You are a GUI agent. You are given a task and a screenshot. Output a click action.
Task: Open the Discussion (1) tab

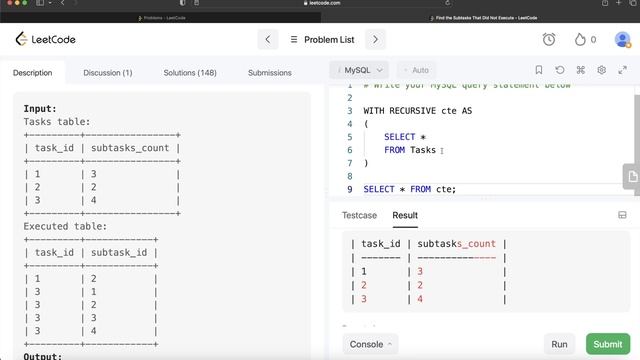[x=108, y=73]
